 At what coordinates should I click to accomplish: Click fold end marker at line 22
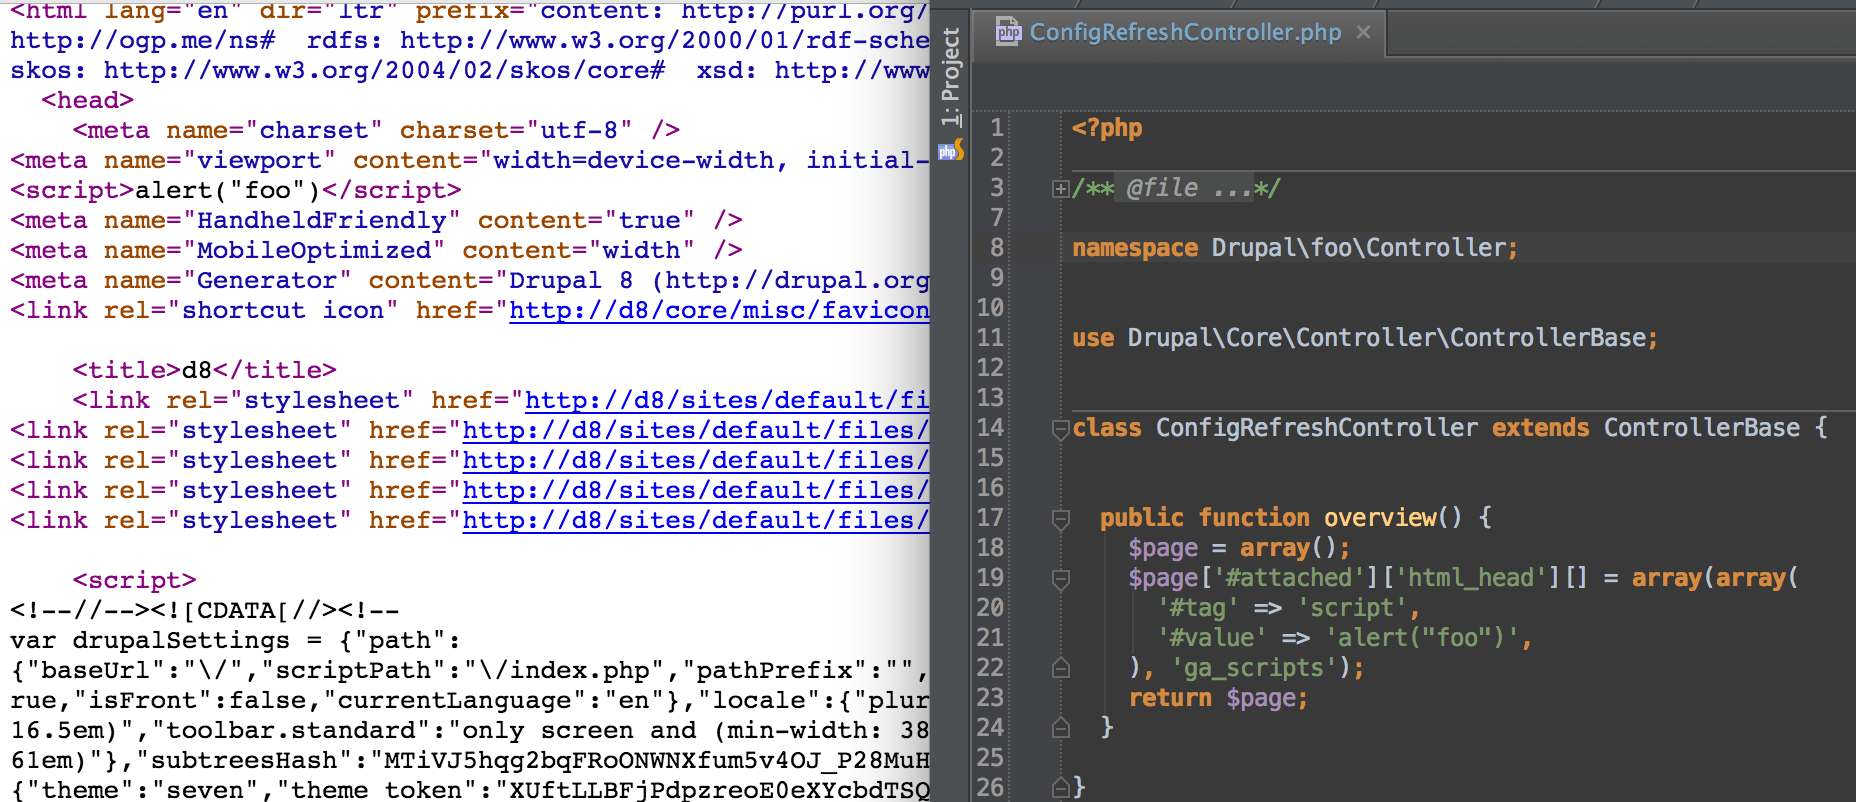click(1061, 668)
